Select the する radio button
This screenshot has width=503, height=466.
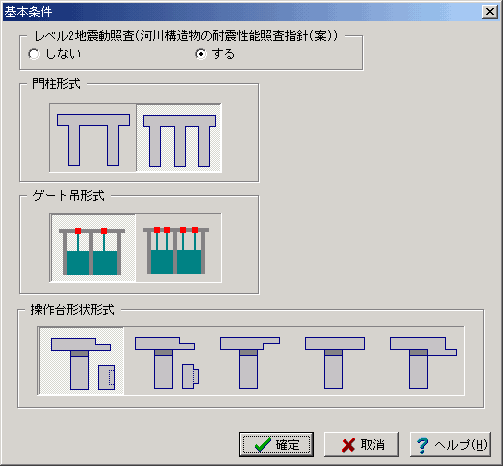tap(201, 54)
